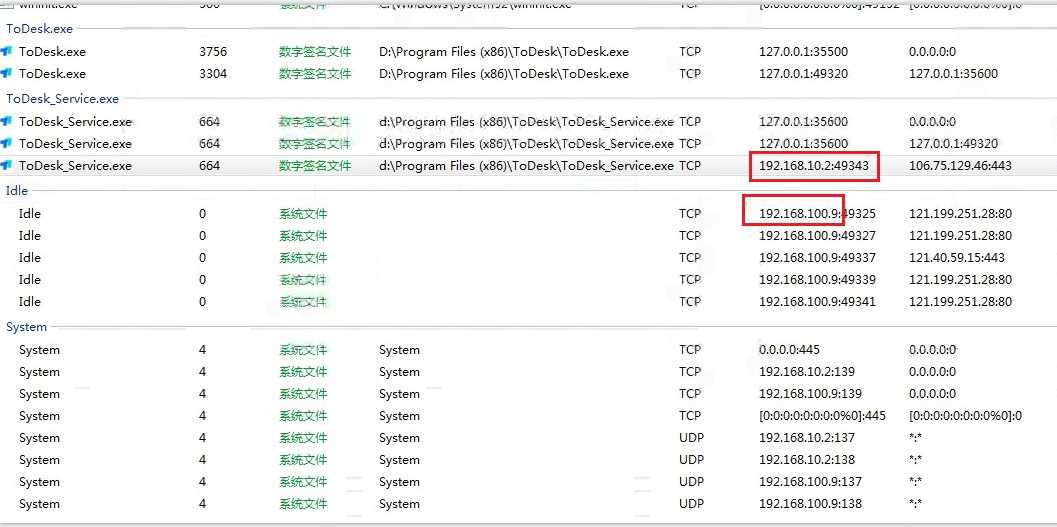Select local address 127.0.0.1:35500
Viewport: 1057px width, 527px height.
pos(804,51)
